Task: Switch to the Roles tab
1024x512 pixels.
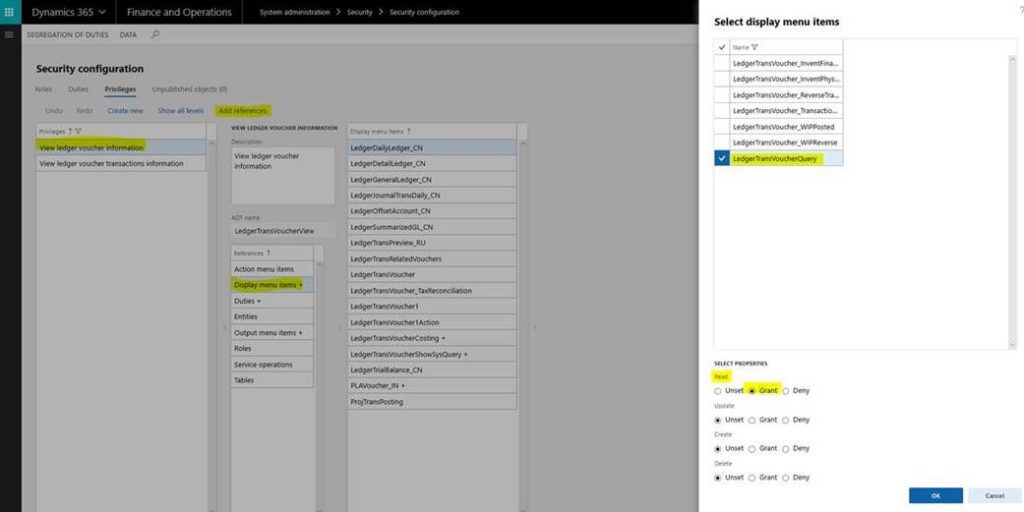Action: coord(43,89)
